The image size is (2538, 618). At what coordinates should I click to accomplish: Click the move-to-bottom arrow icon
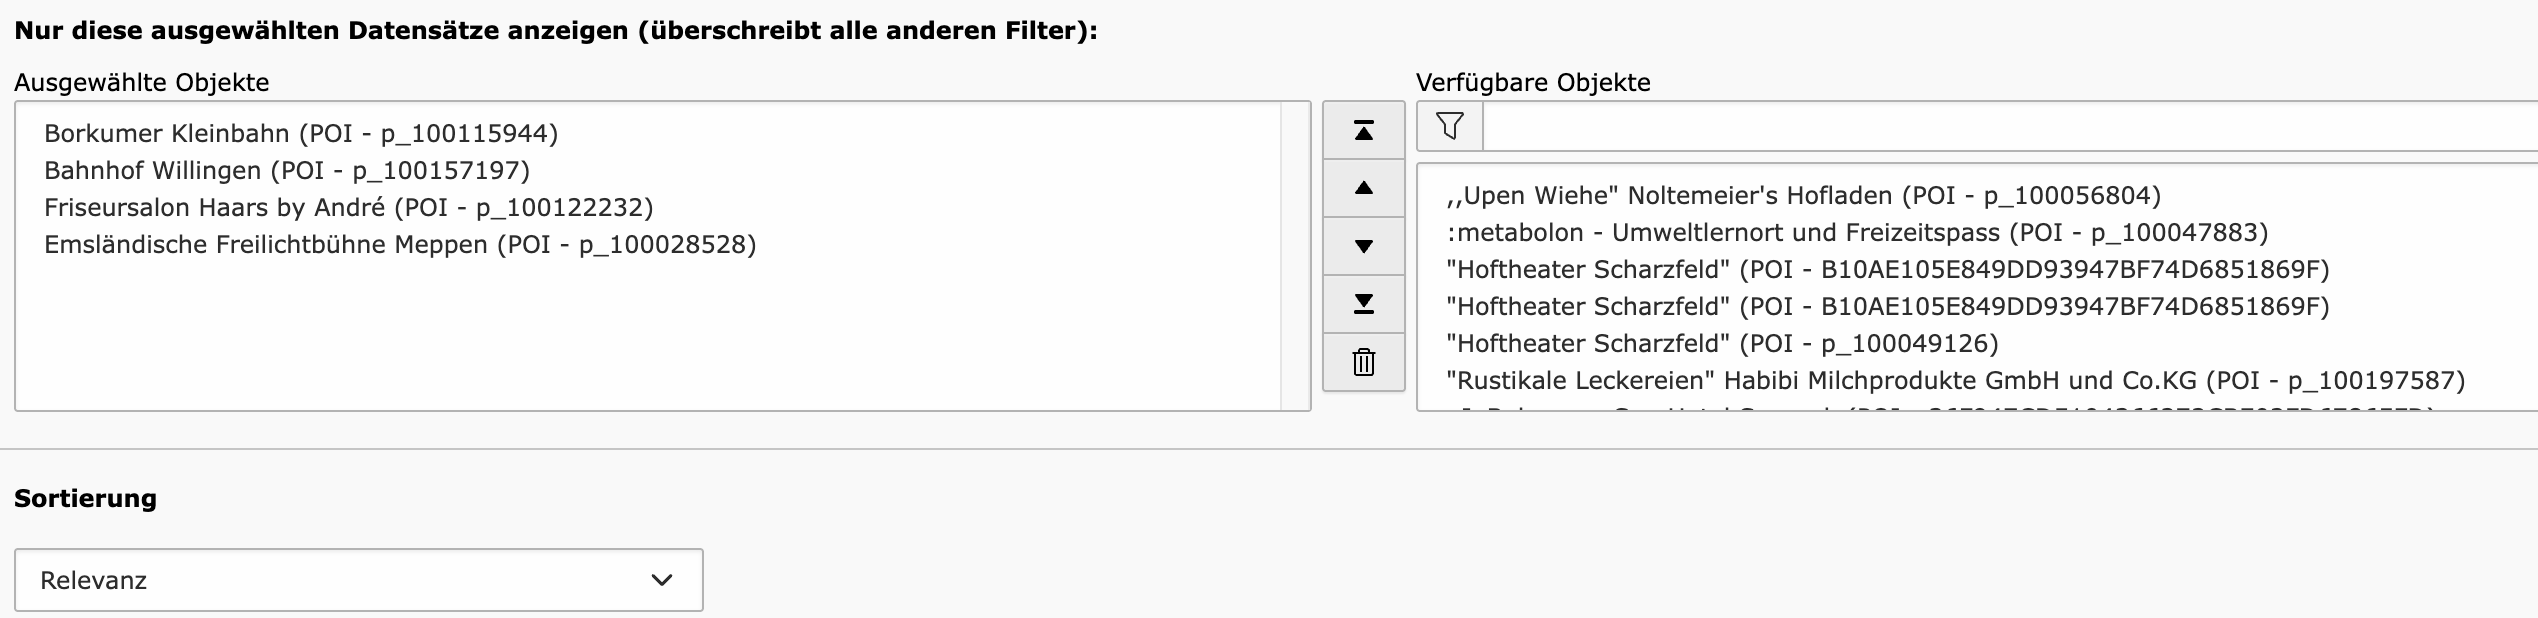(1363, 304)
